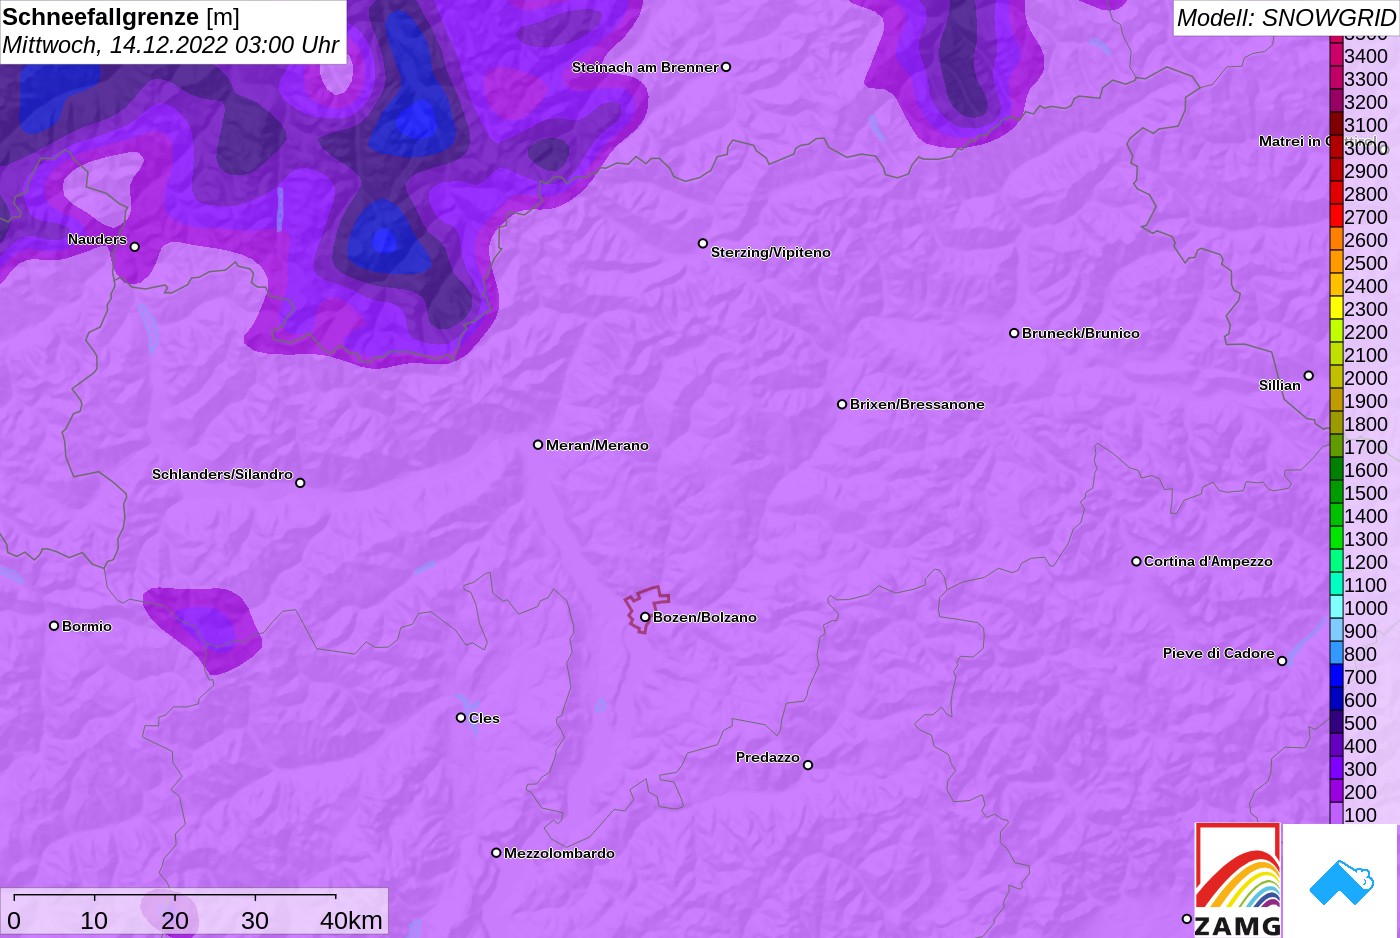Click the "Brixen/Bressanone" city label
The height and width of the screenshot is (938, 1400).
pos(917,404)
